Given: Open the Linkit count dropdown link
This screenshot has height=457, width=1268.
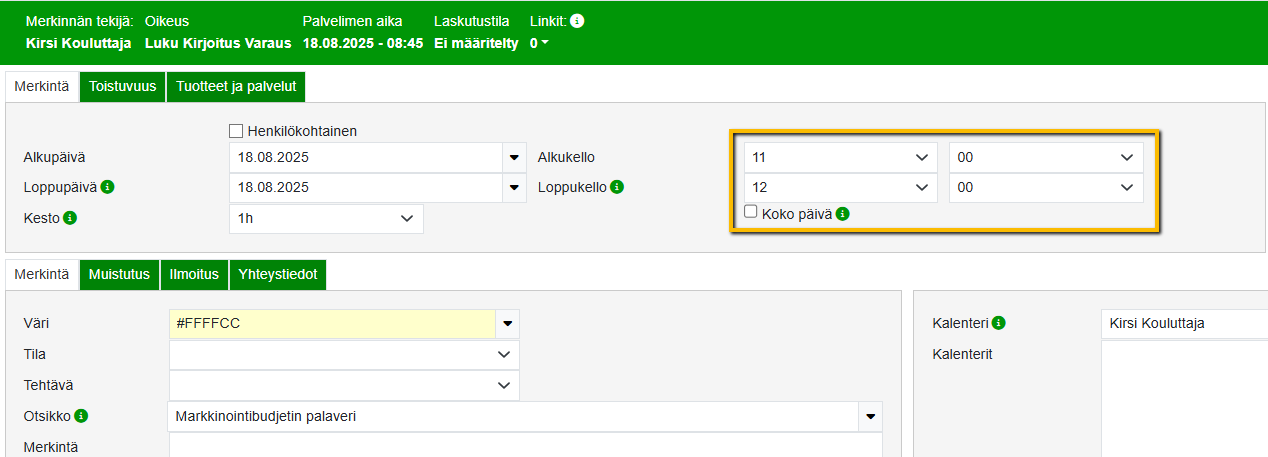Looking at the screenshot, I should (x=539, y=44).
